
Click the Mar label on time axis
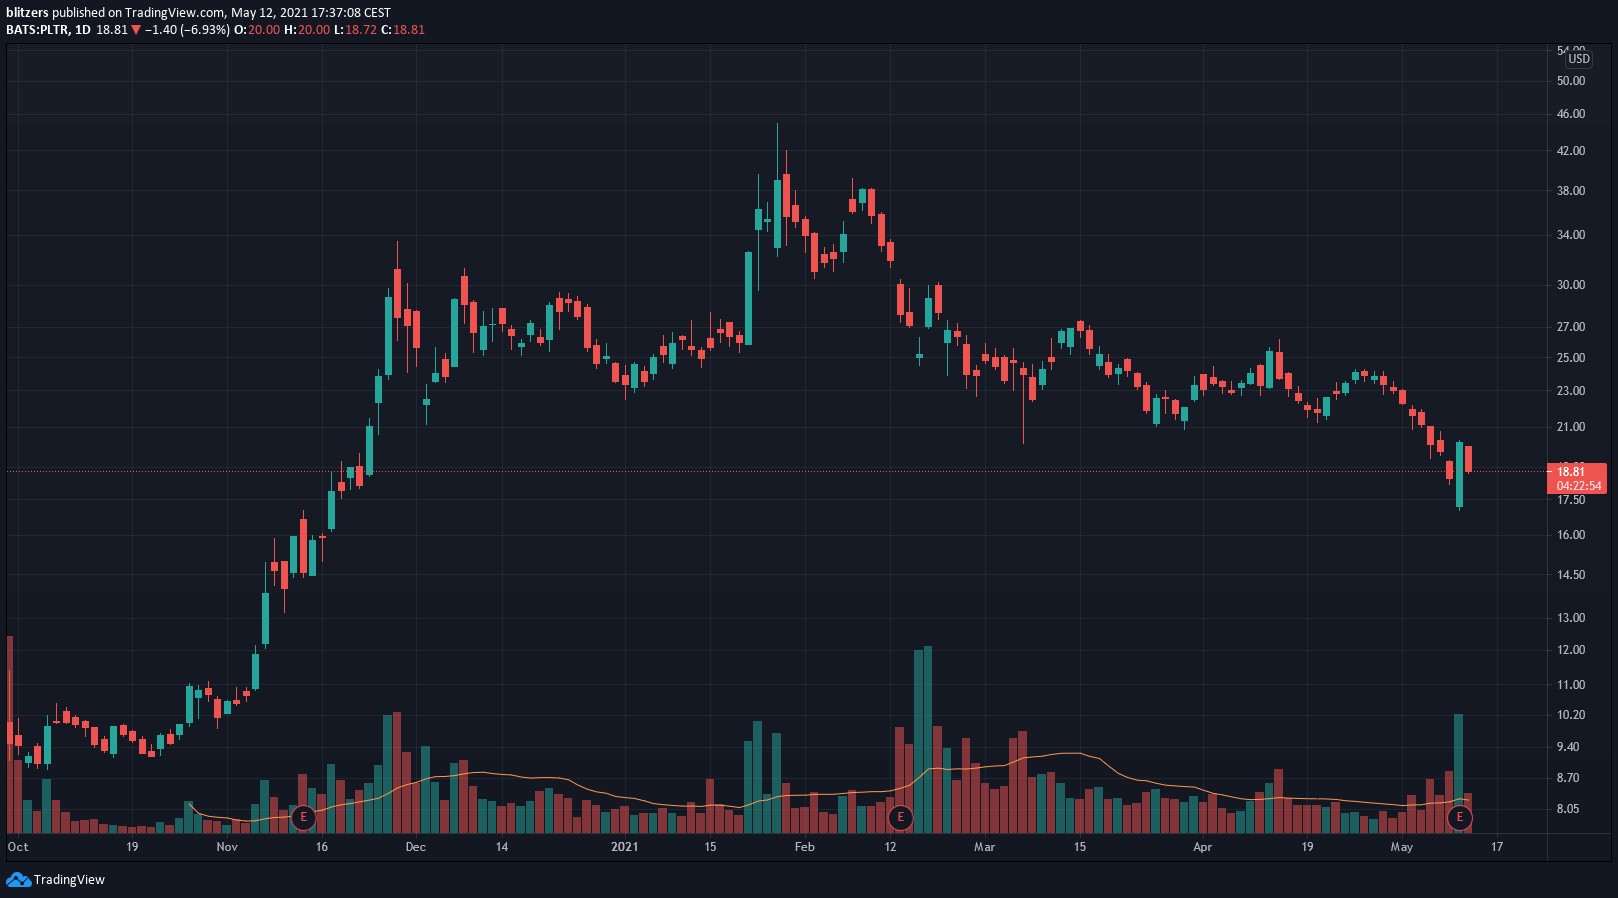tap(985, 847)
